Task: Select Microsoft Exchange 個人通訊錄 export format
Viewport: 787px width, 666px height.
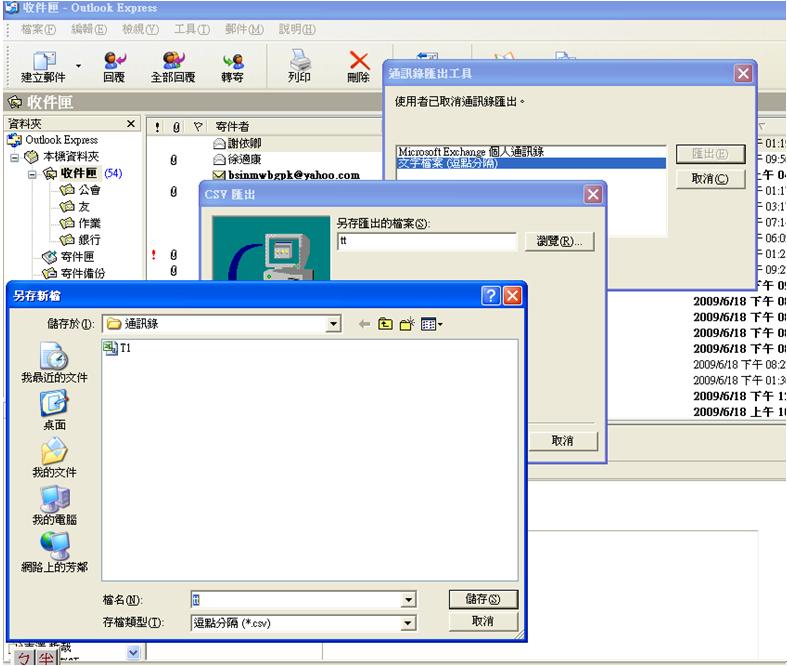Action: tap(531, 152)
